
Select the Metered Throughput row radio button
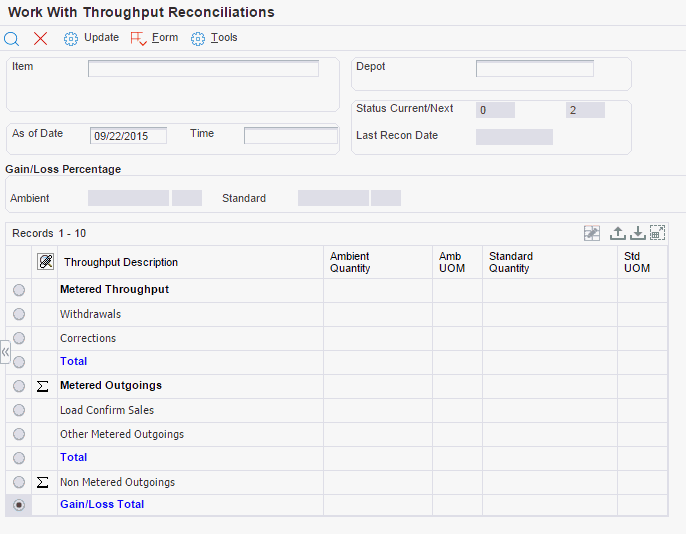[18, 290]
